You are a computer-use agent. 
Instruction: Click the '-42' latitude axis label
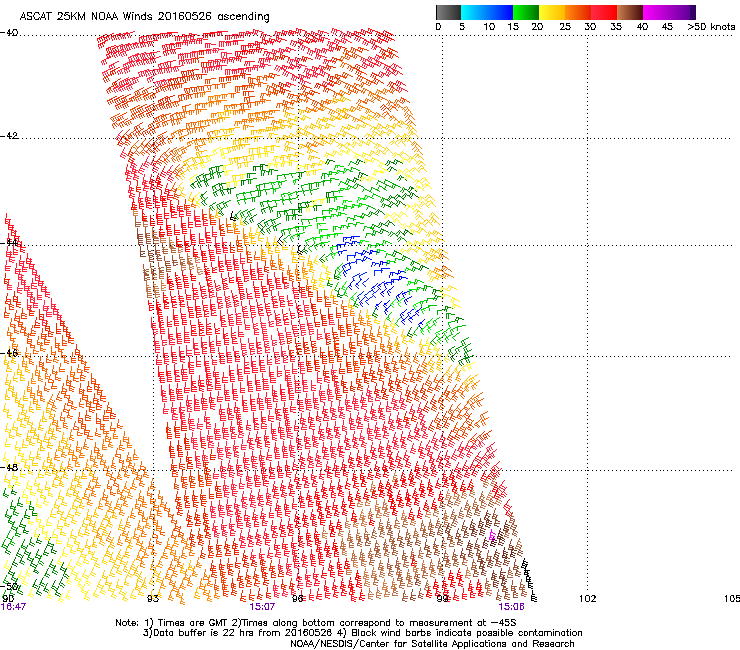[x=9, y=136]
